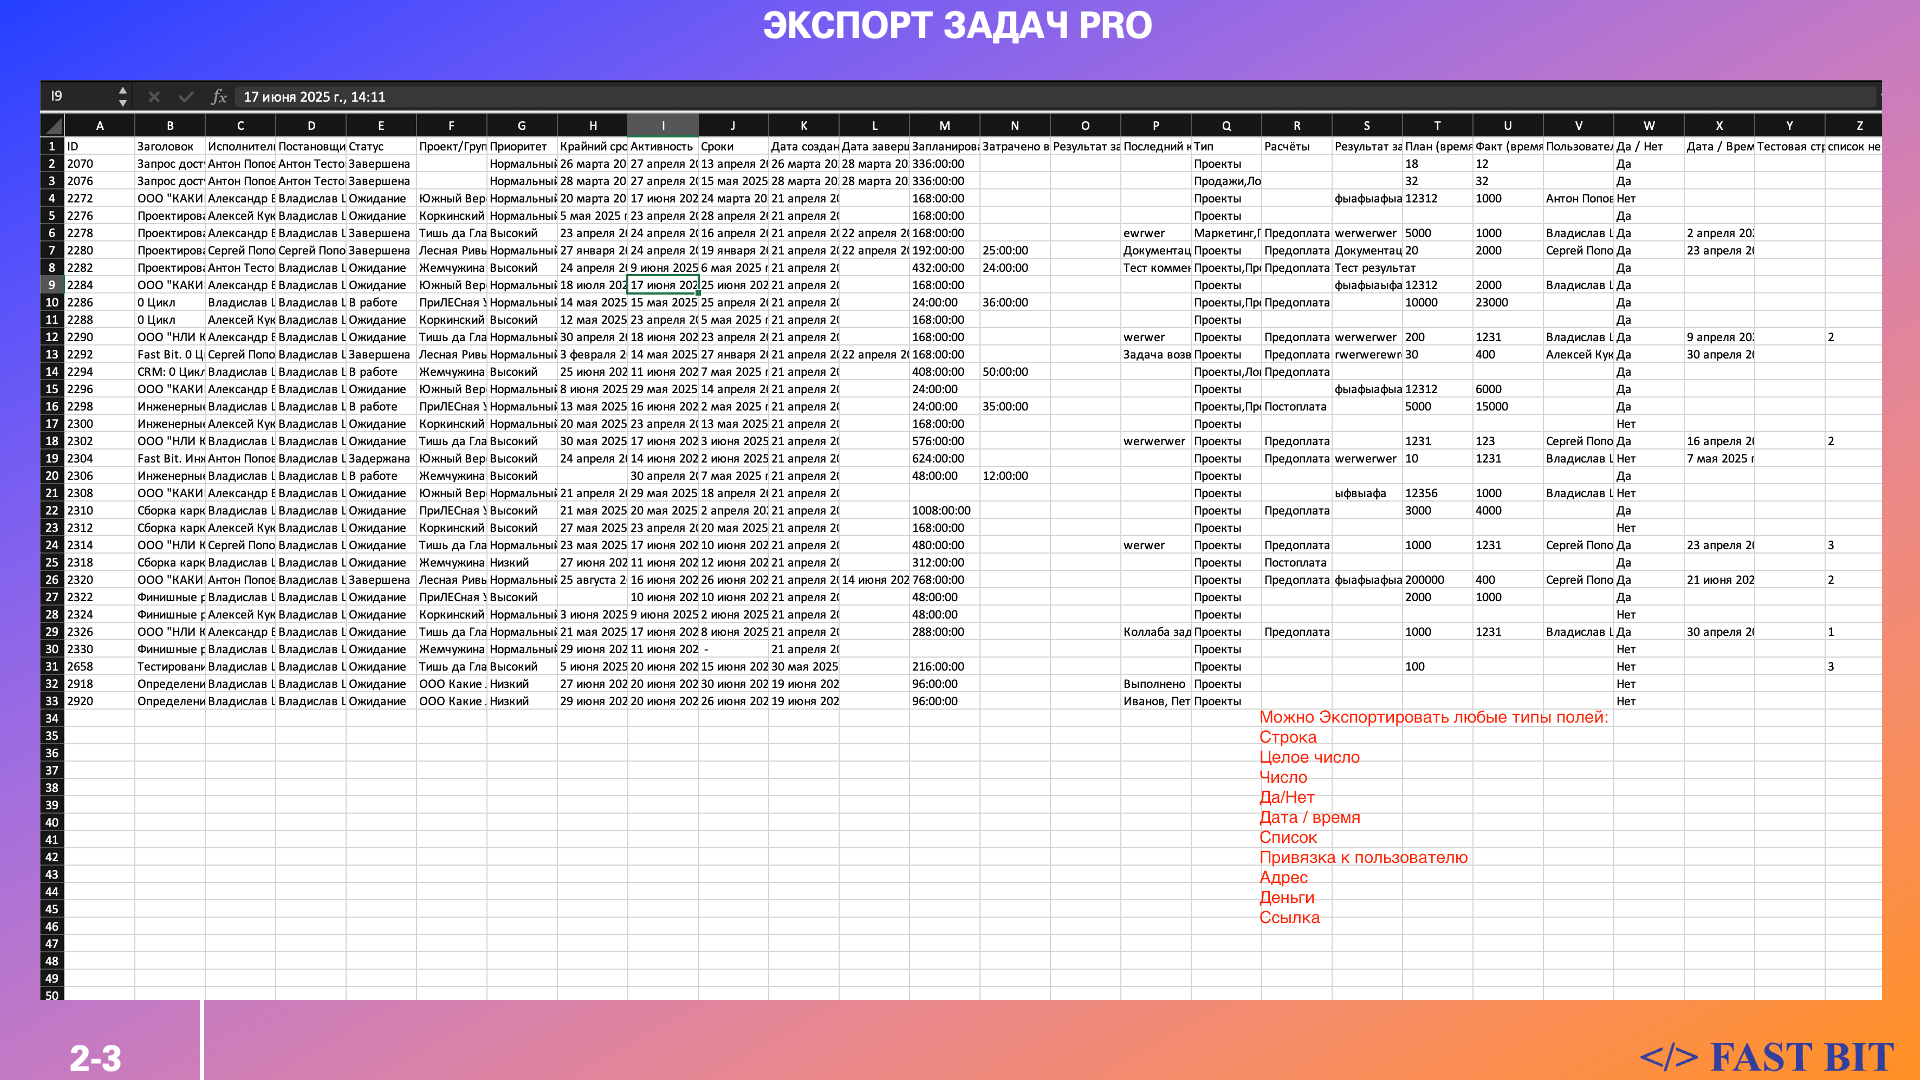The image size is (1920, 1080).
Task: Click the 21 июня 202 date cell
Action: pos(1719,580)
